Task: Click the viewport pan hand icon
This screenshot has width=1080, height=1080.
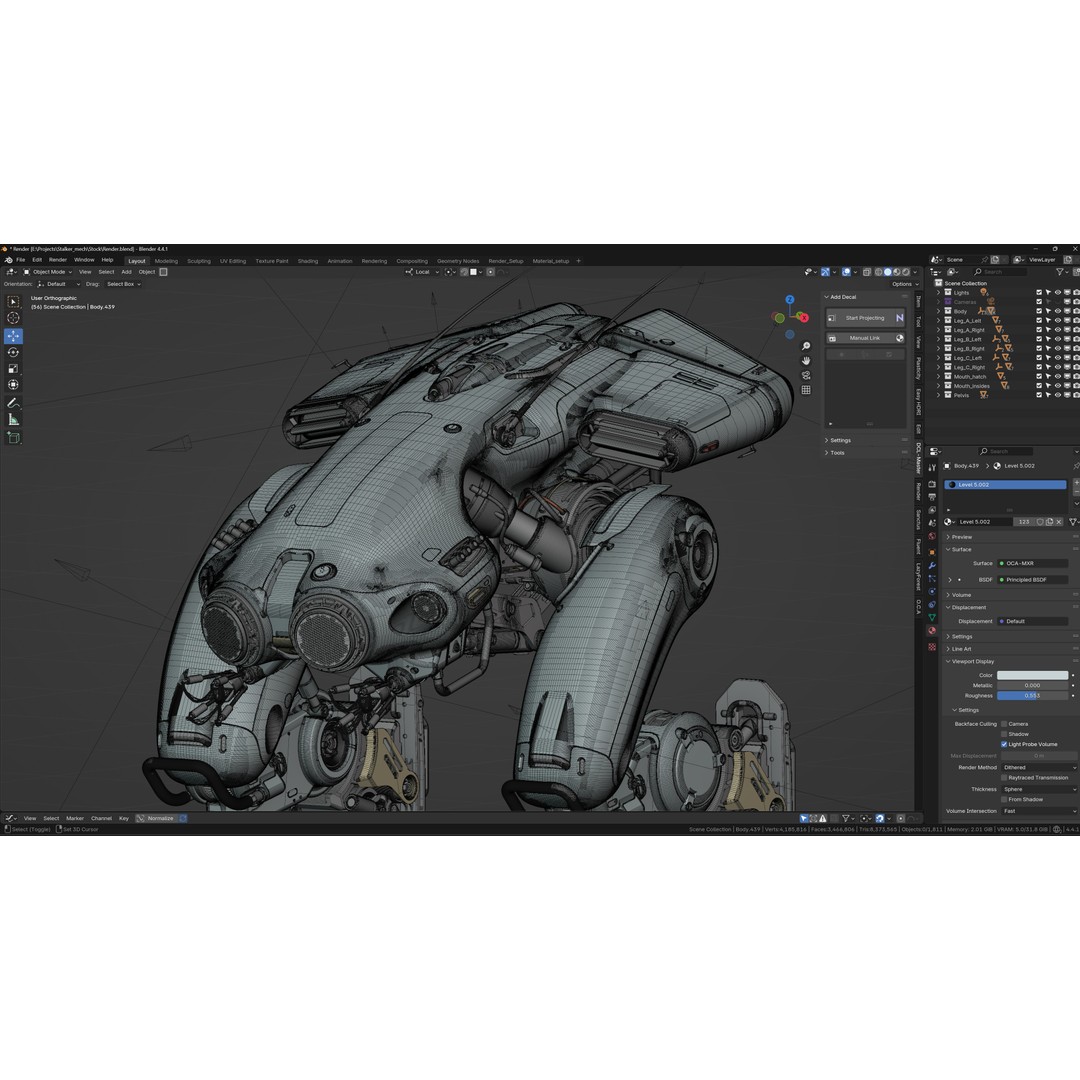Action: (x=806, y=361)
